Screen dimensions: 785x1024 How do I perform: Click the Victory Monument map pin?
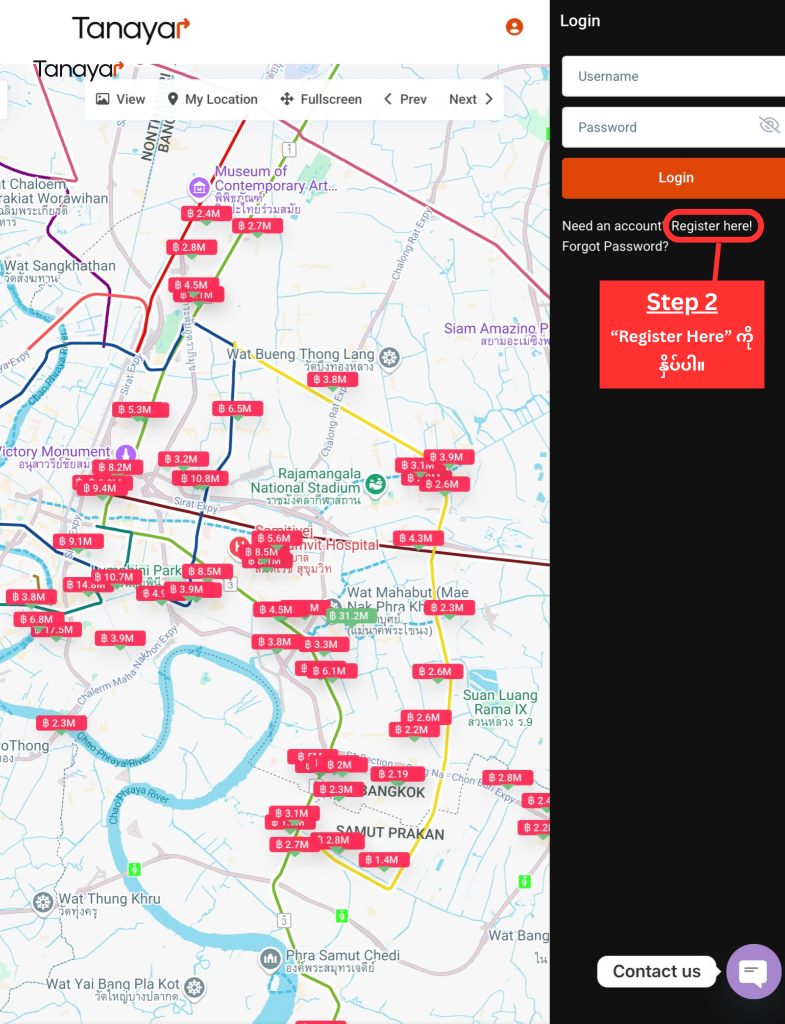click(x=125, y=453)
